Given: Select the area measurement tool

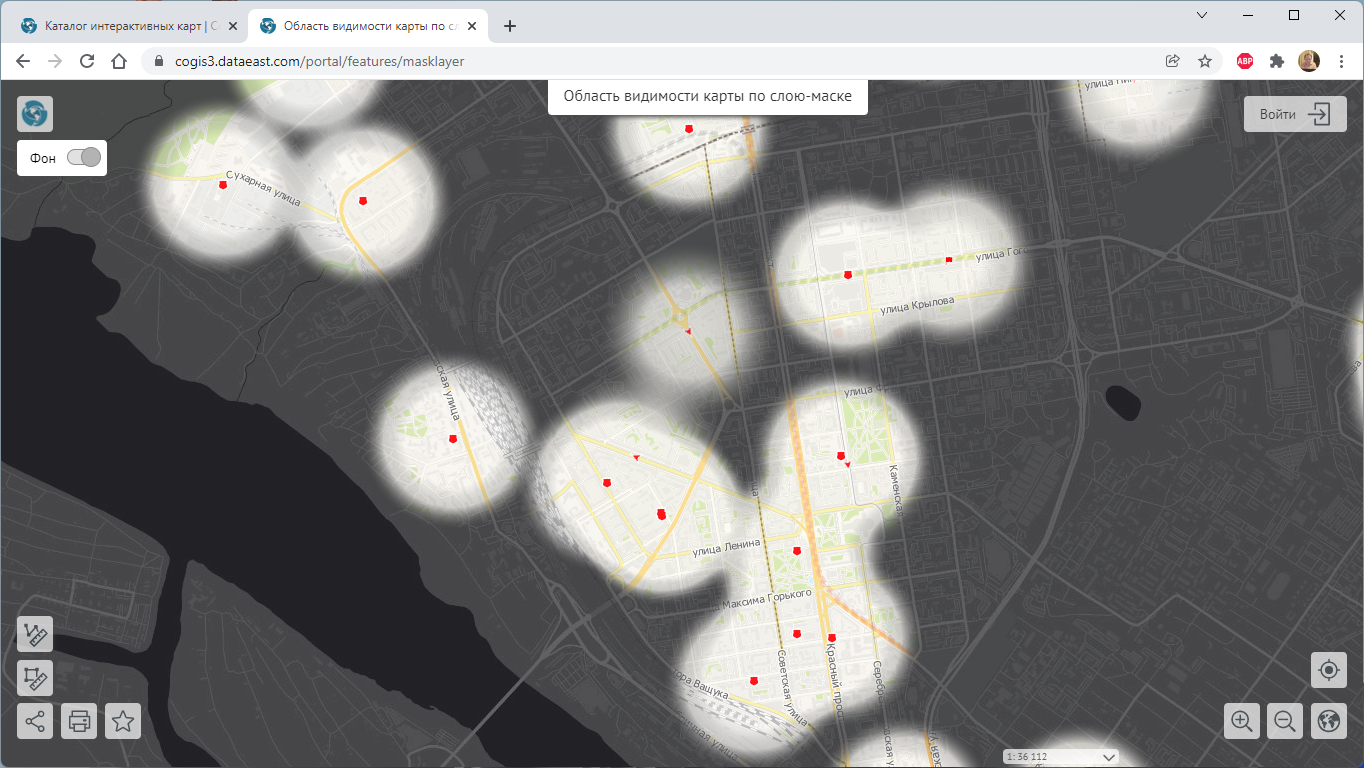Looking at the screenshot, I should [35, 678].
